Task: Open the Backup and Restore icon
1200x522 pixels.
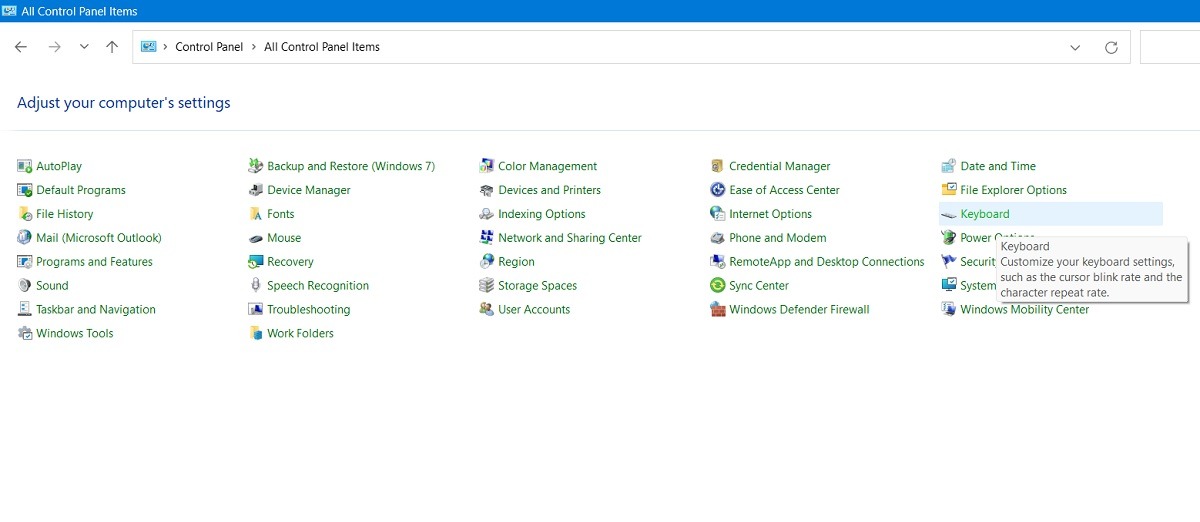Action: pos(256,166)
